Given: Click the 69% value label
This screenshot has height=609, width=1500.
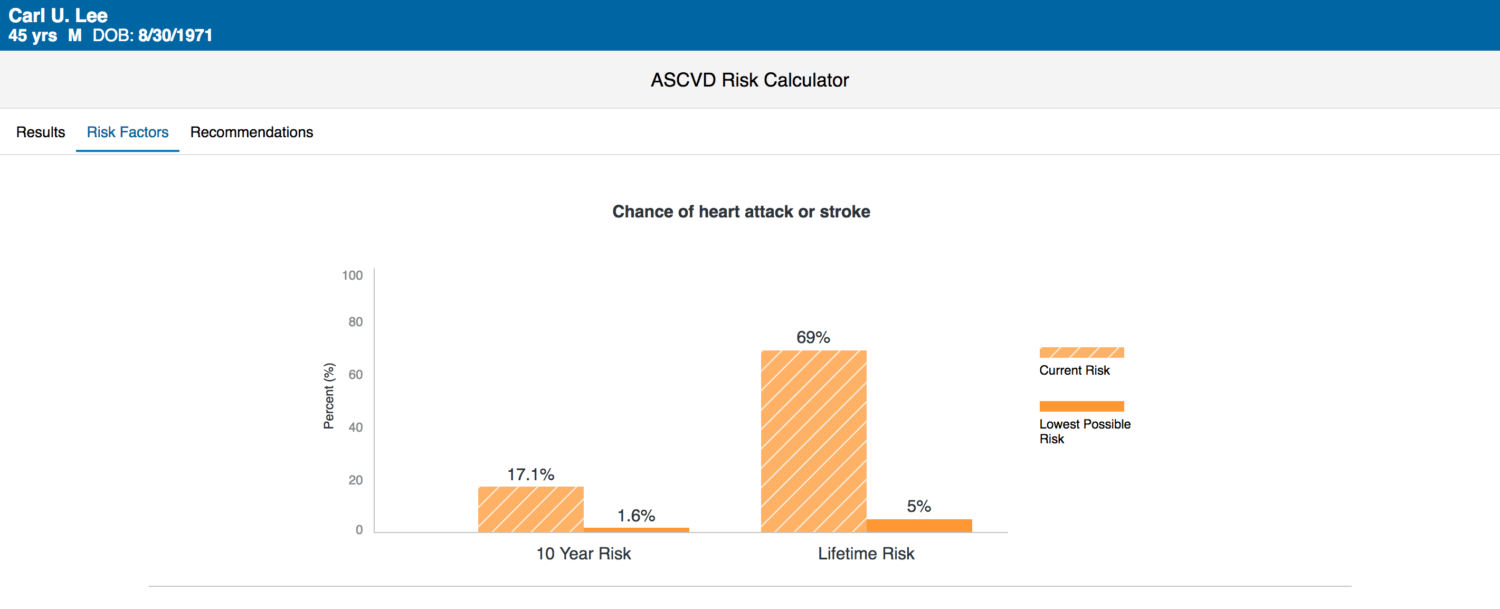Looking at the screenshot, I should coord(813,338).
